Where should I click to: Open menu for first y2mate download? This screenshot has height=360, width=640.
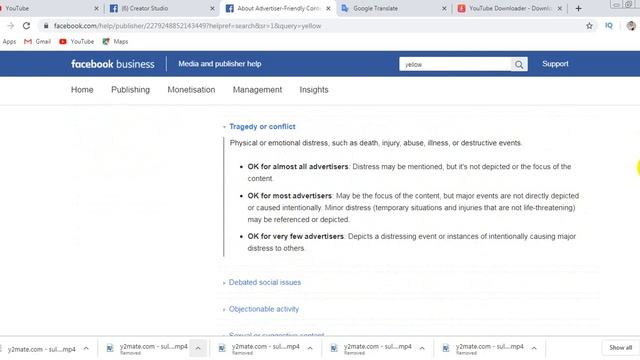[x=86, y=349]
